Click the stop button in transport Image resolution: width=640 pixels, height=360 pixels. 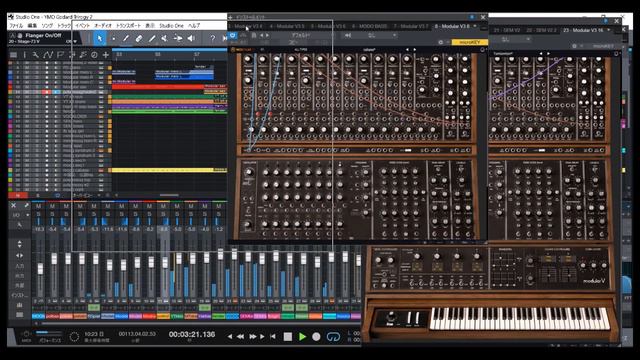288,337
